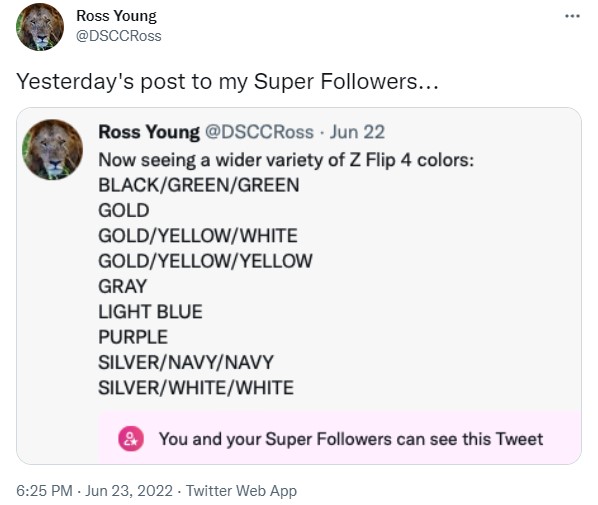The height and width of the screenshot is (505, 598).
Task: Open the quoted tweet's lion avatar
Action: 53,150
